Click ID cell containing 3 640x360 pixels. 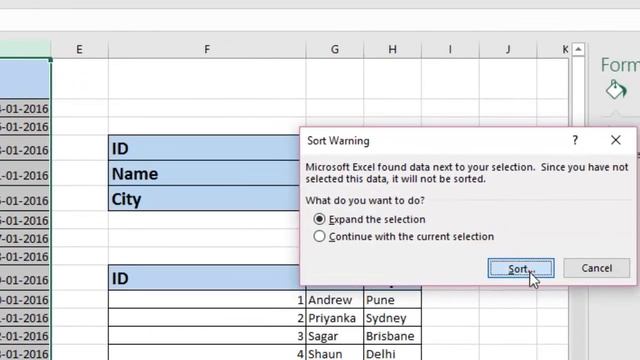(x=207, y=336)
